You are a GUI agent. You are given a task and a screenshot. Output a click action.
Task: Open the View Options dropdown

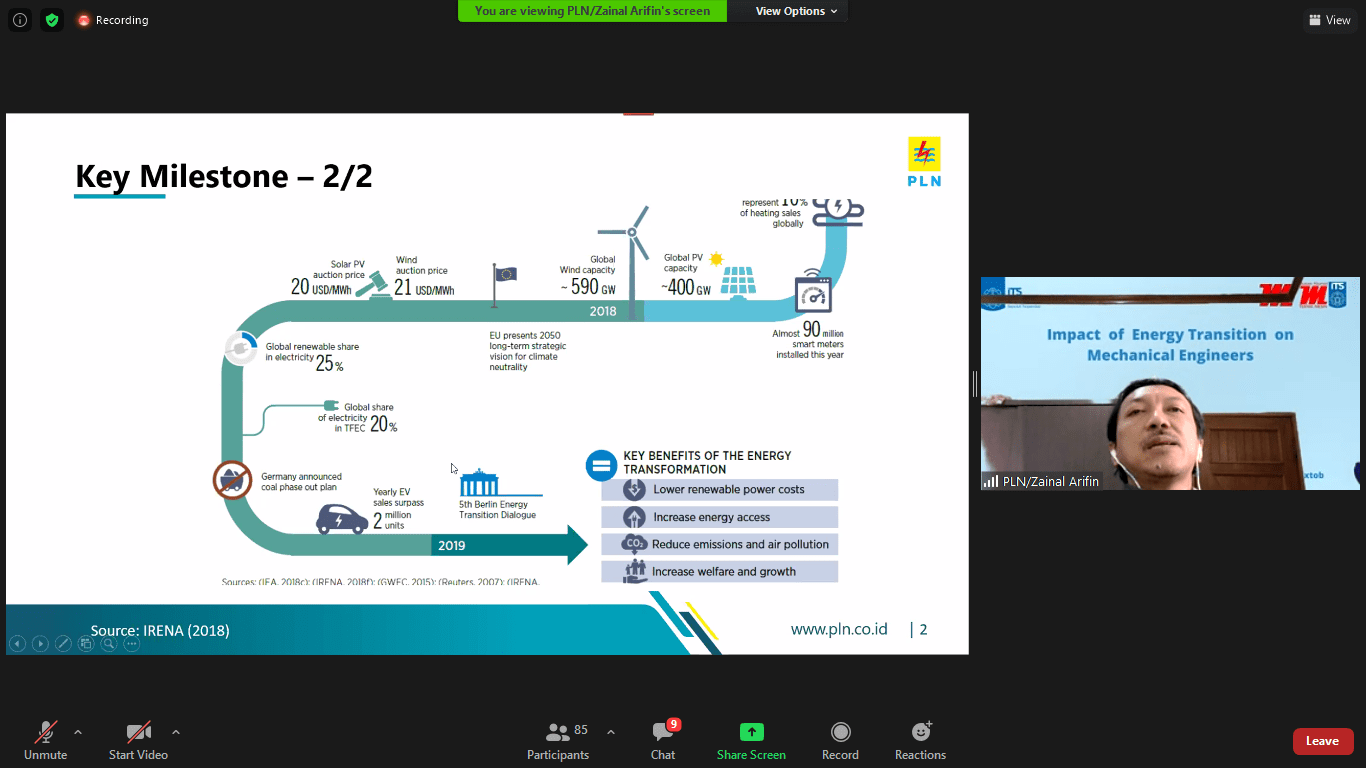click(796, 11)
